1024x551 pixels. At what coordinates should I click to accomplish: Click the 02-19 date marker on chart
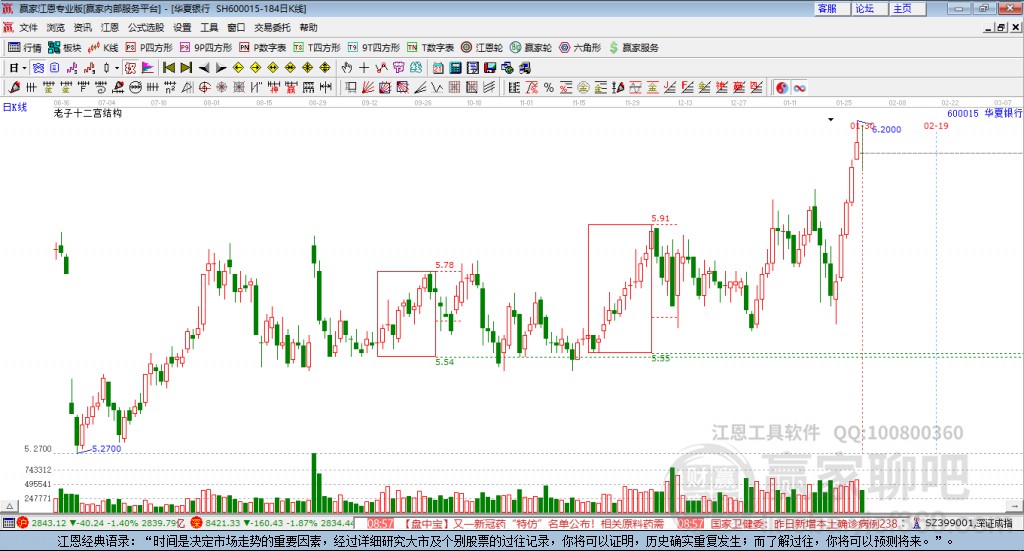coord(936,126)
